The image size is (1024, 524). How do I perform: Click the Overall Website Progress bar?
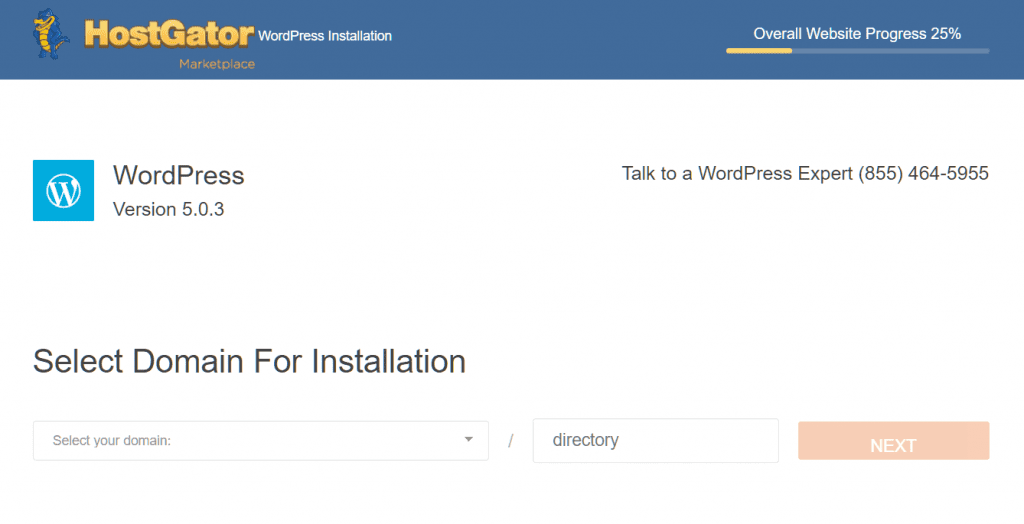click(x=857, y=51)
